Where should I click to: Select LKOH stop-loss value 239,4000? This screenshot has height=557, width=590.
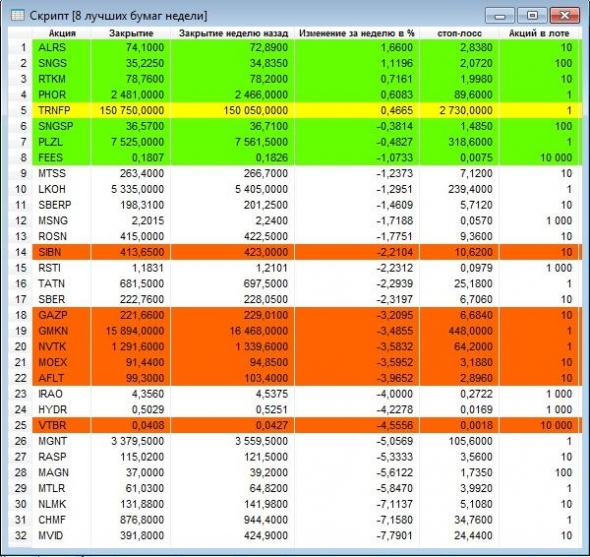(470, 189)
